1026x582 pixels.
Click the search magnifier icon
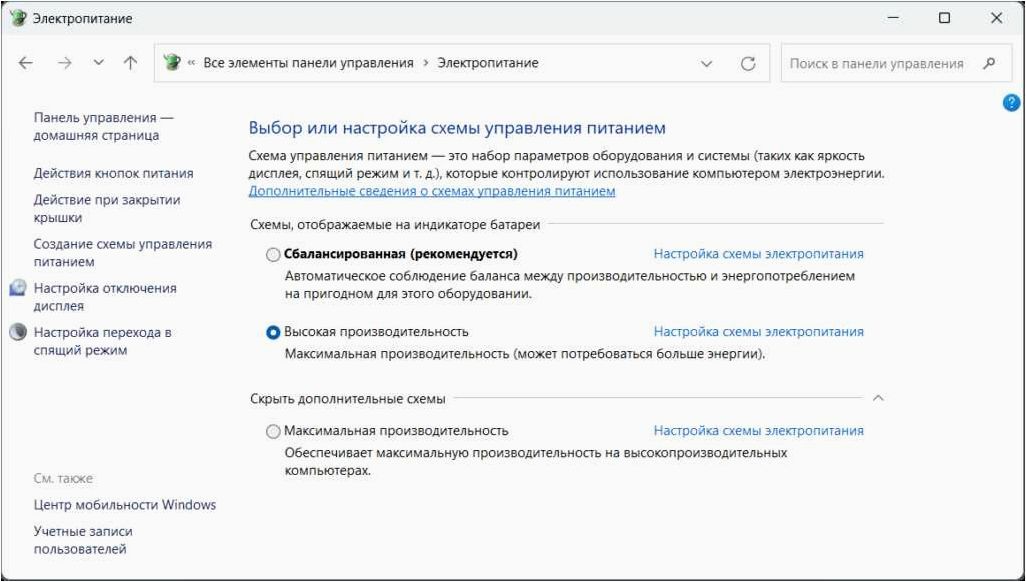[x=989, y=63]
